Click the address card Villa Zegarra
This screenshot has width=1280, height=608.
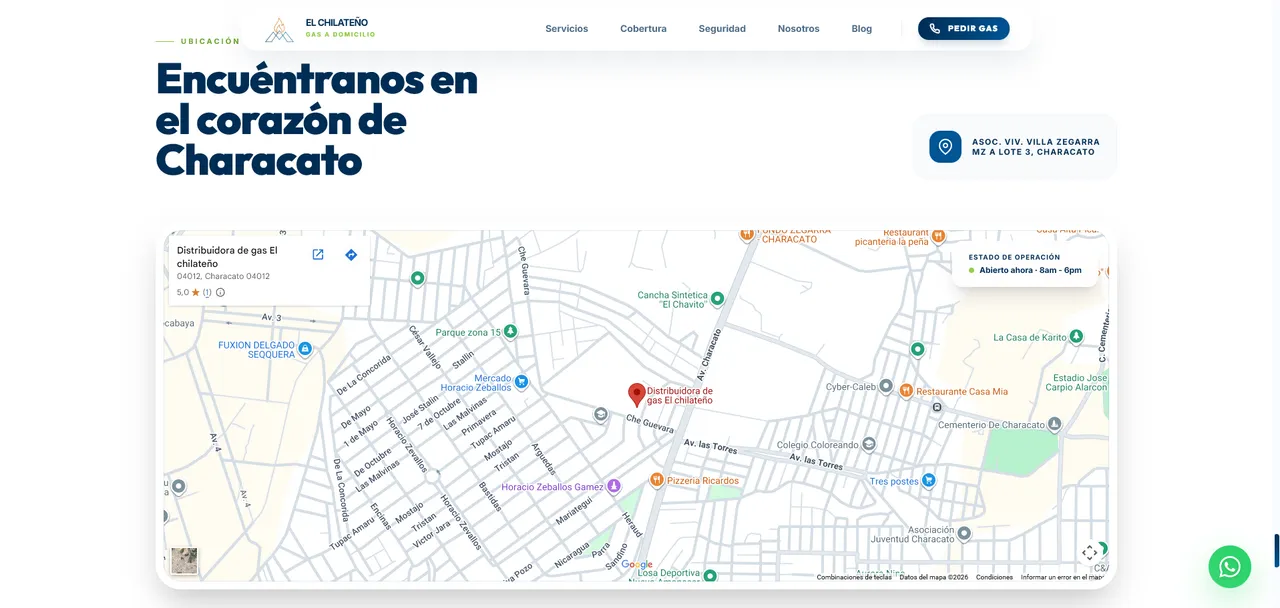1015,147
